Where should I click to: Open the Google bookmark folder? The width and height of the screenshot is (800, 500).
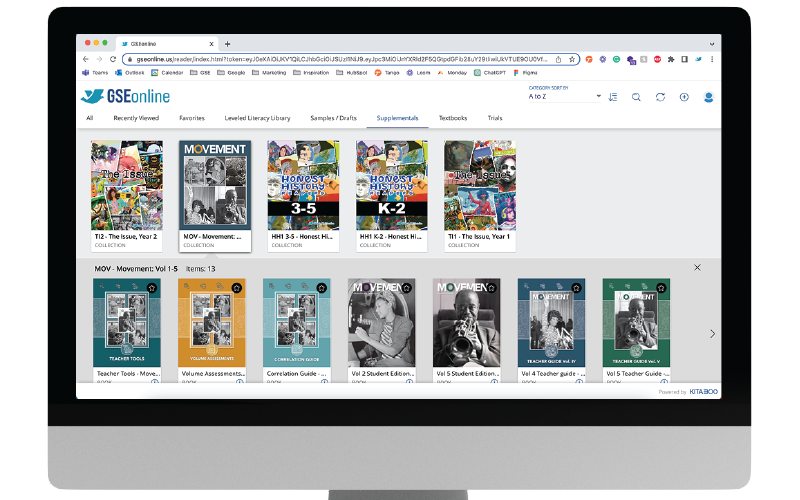point(231,73)
